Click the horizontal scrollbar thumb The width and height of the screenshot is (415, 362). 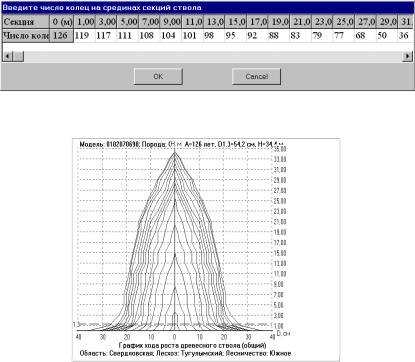click(x=18, y=57)
